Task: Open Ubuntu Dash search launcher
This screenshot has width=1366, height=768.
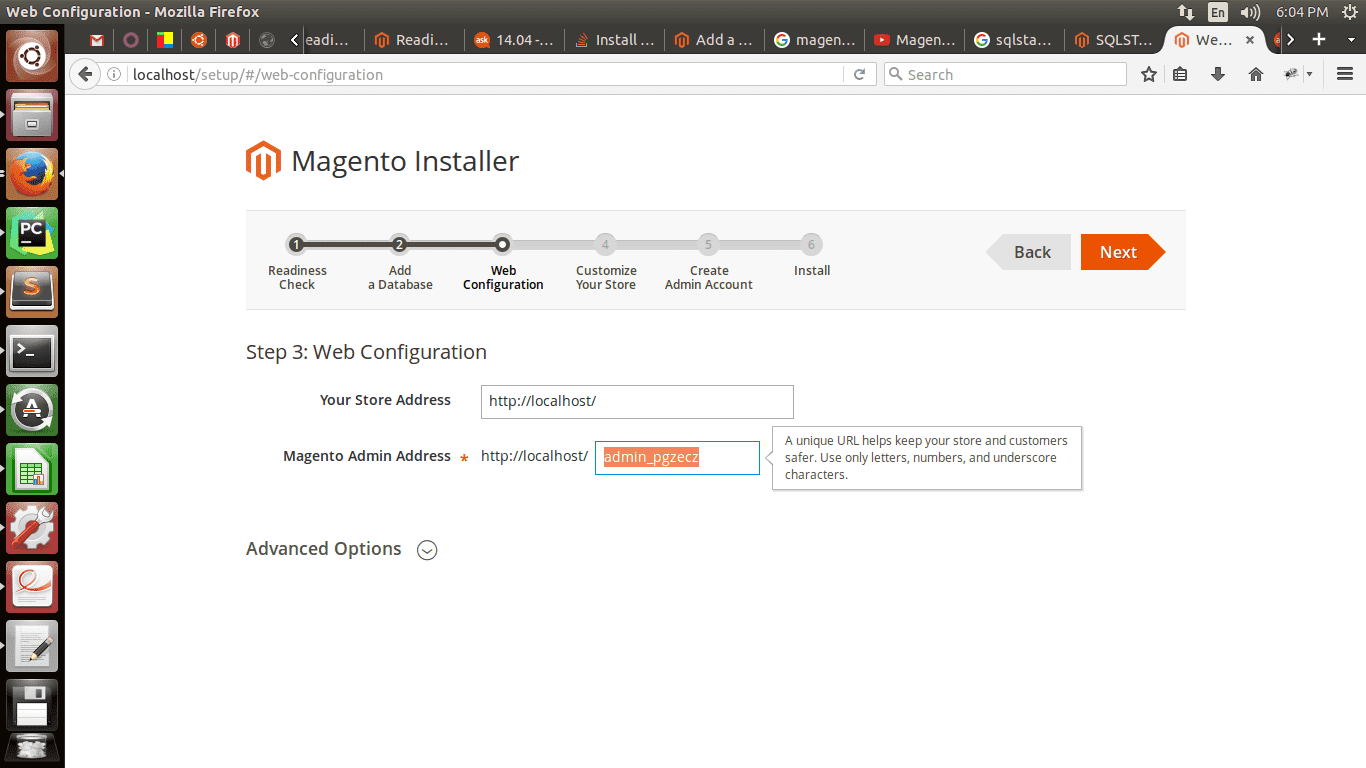Action: pyautogui.click(x=32, y=56)
